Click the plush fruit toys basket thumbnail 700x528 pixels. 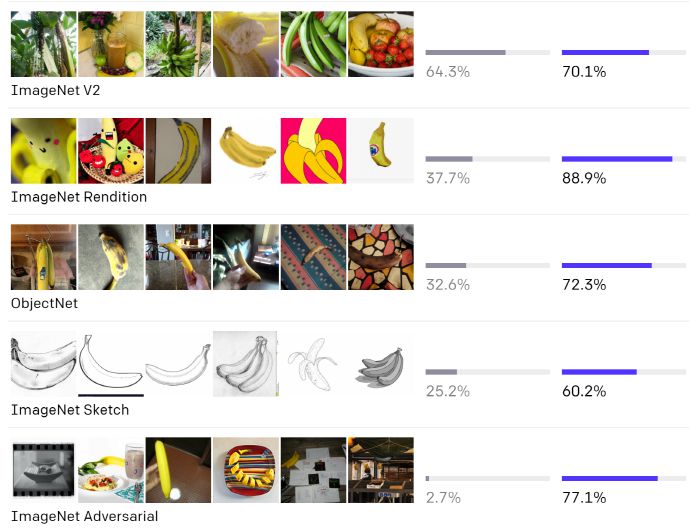click(111, 150)
